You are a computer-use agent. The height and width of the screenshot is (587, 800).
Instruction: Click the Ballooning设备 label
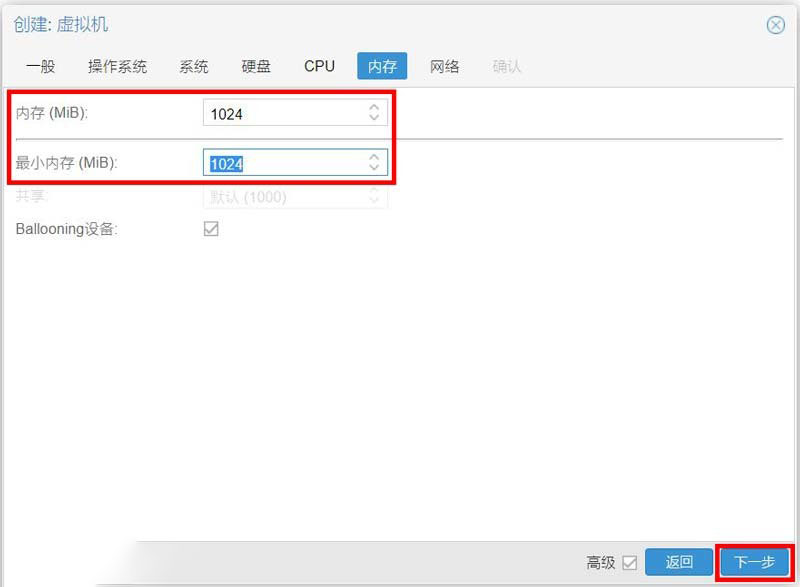coord(66,229)
